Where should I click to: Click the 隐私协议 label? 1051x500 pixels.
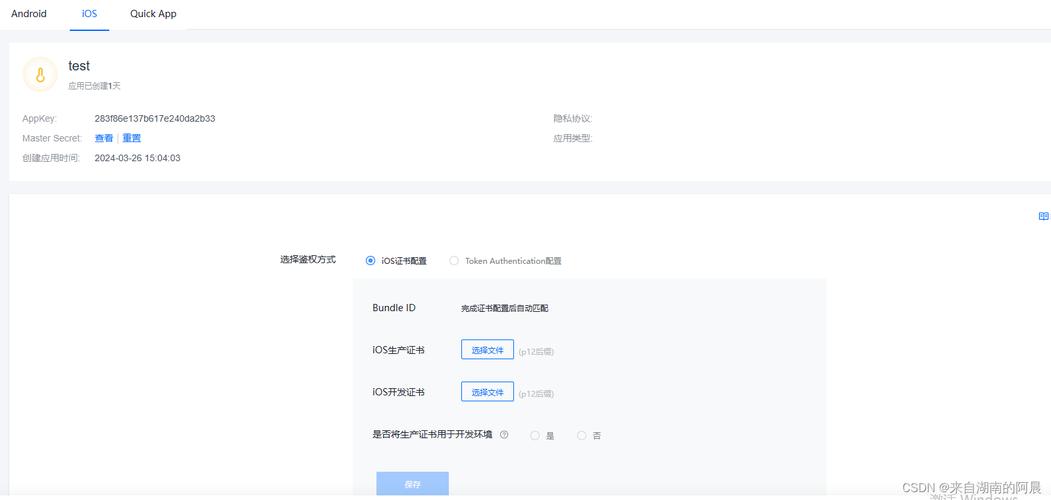pos(572,119)
